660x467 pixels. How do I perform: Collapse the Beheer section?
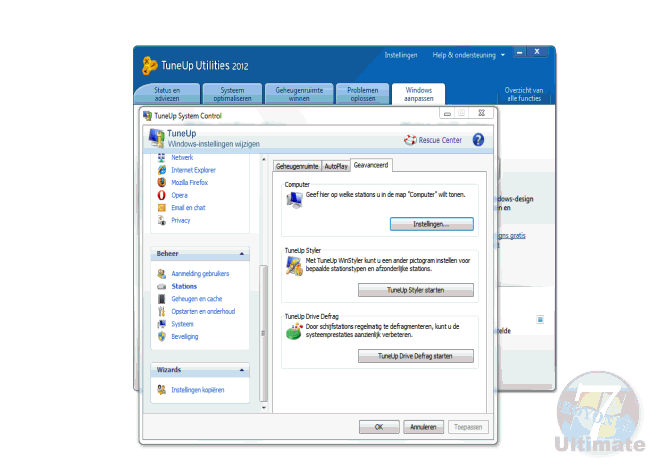tap(242, 254)
